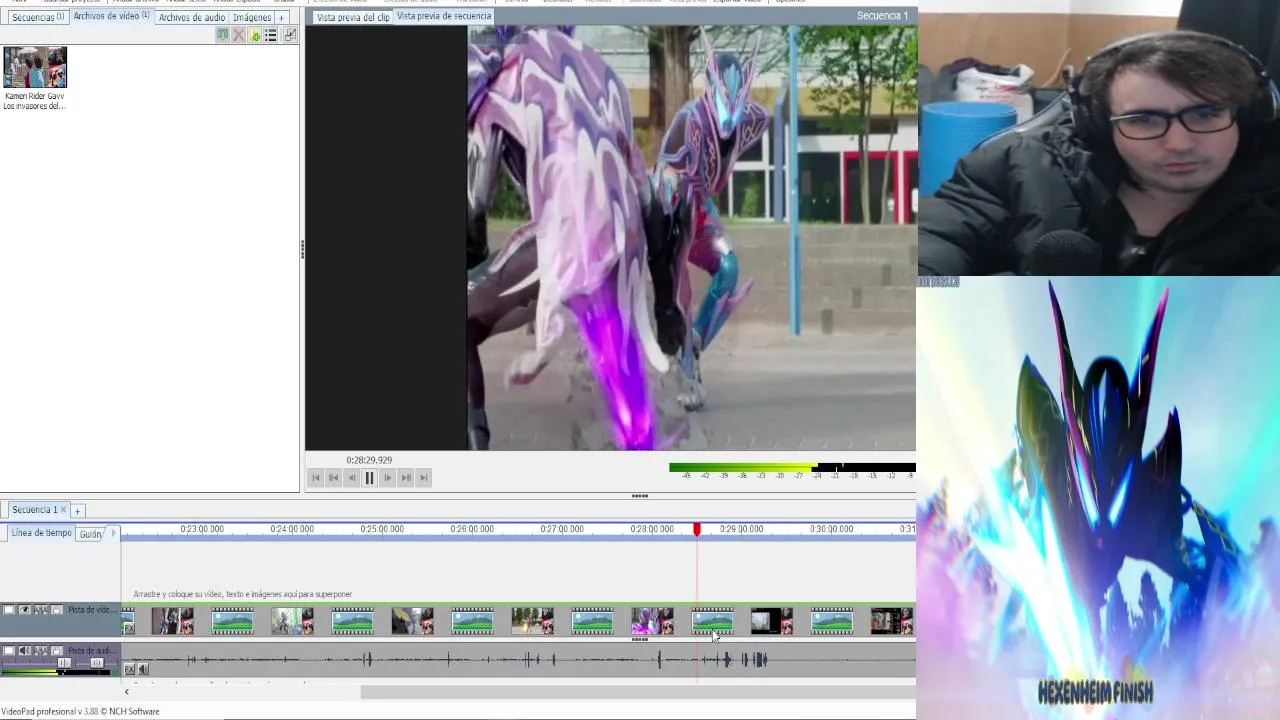The height and width of the screenshot is (720, 1280).
Task: Select the video track checkbox
Action: click(x=9, y=610)
